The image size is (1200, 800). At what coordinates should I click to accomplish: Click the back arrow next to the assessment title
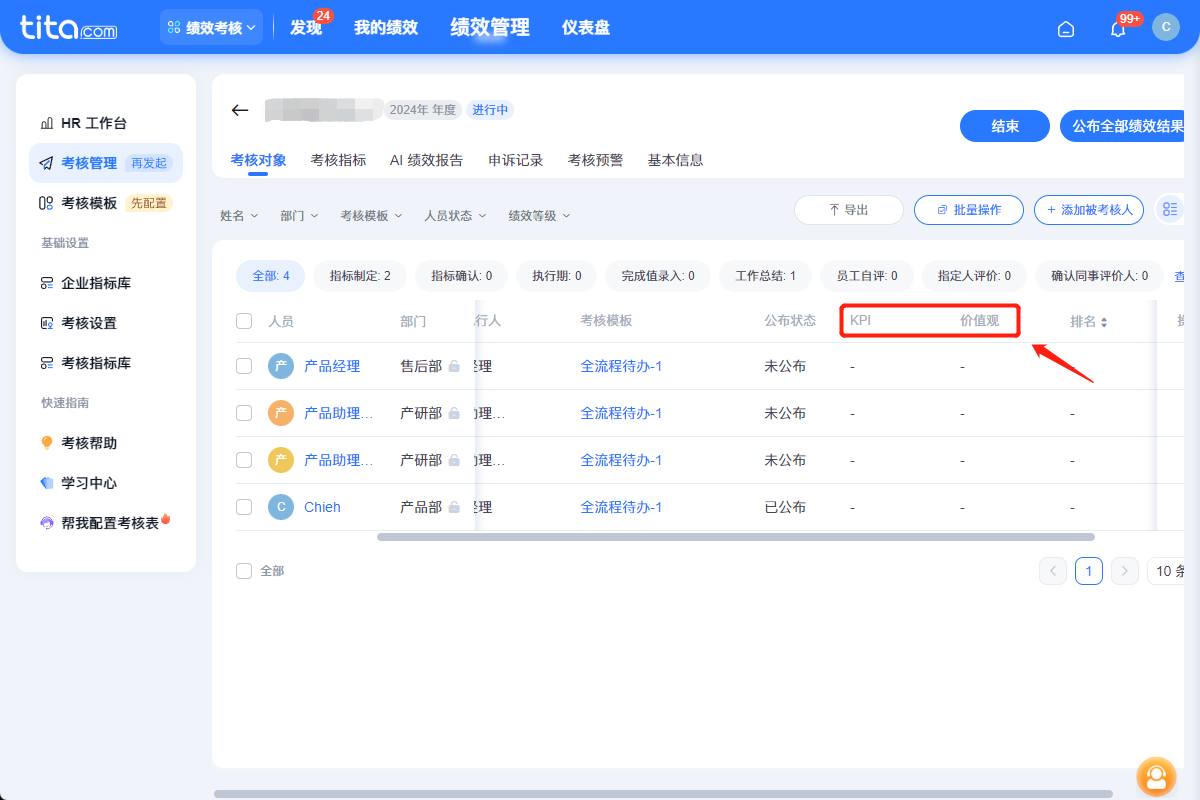[x=239, y=111]
